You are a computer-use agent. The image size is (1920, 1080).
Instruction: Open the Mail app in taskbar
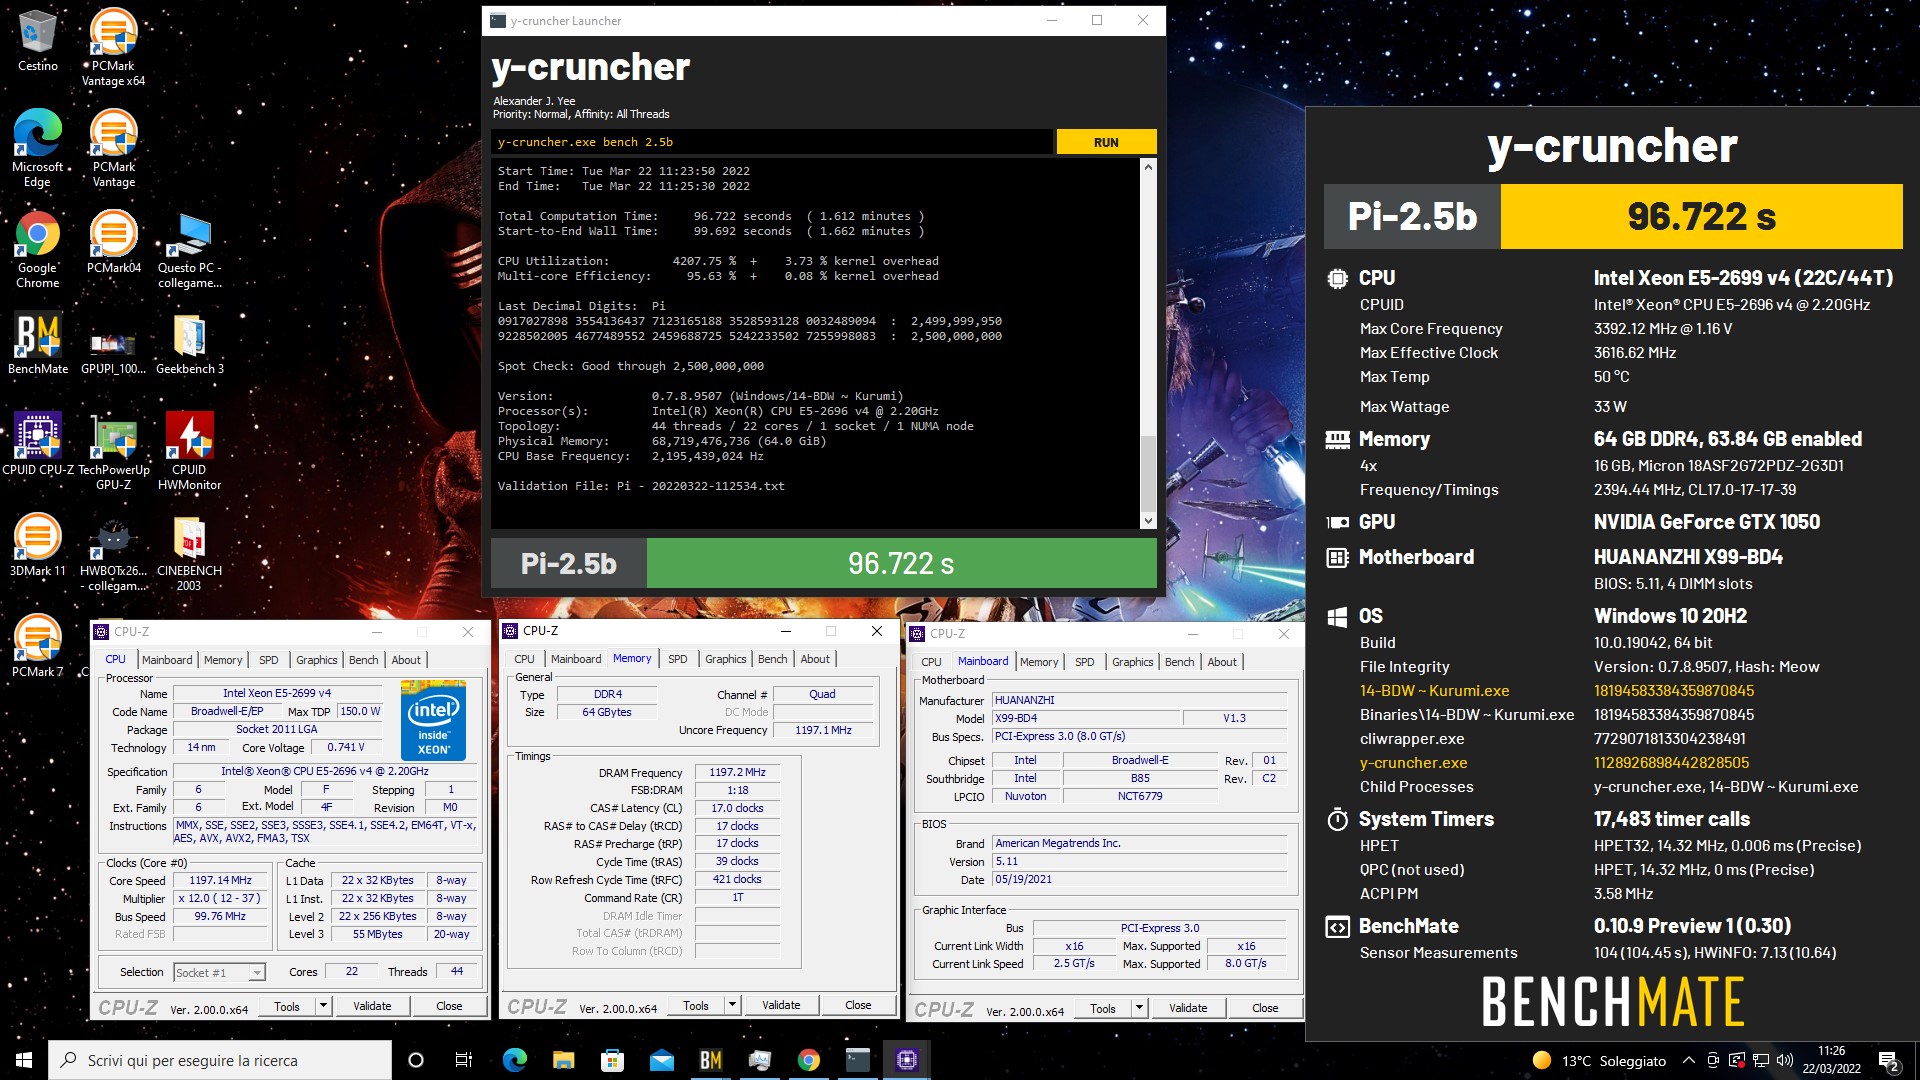pos(661,1060)
